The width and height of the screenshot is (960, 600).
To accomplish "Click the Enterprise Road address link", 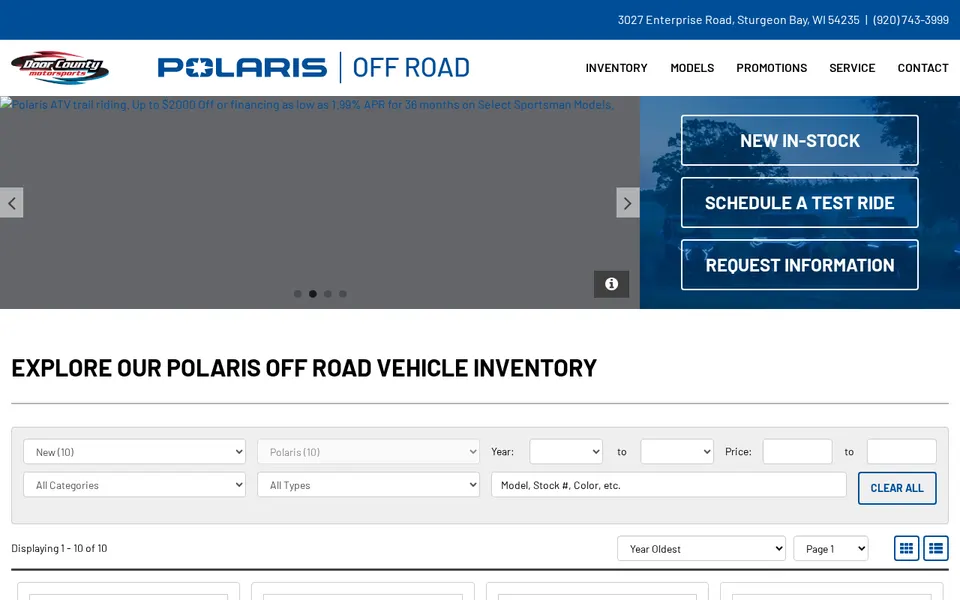I will (x=738, y=20).
